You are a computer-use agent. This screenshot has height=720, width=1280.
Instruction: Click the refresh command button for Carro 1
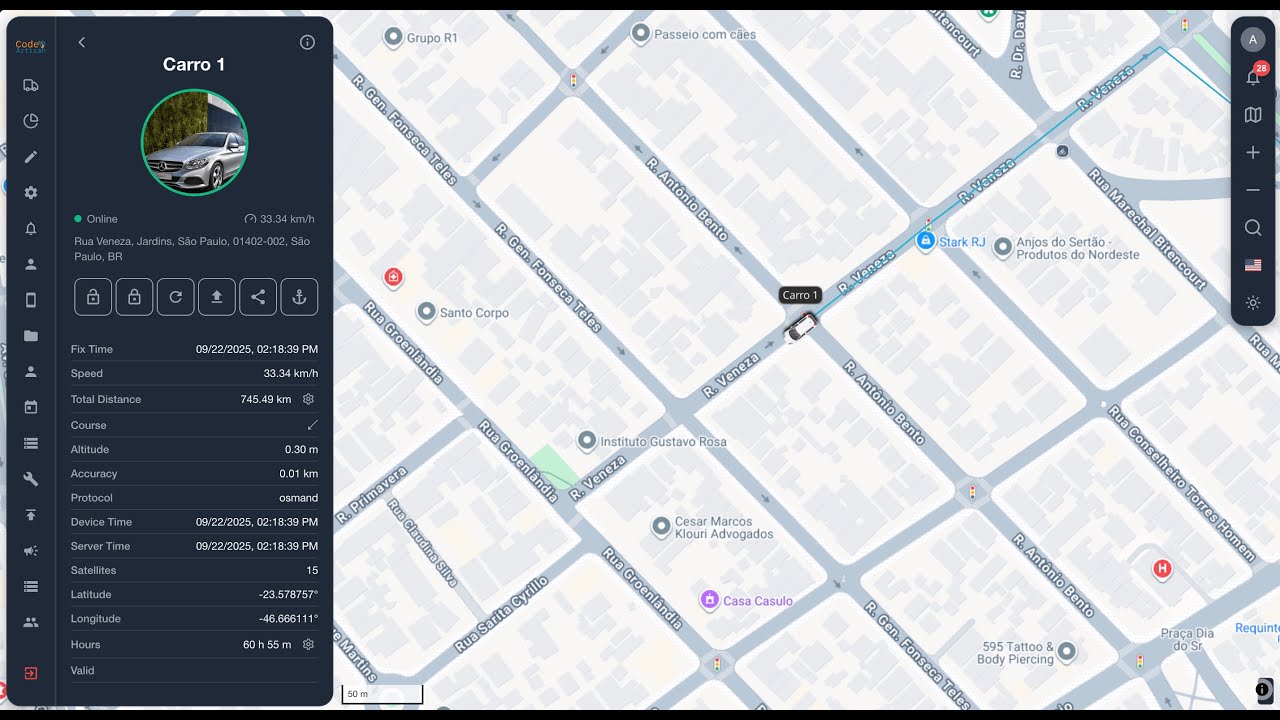[175, 297]
